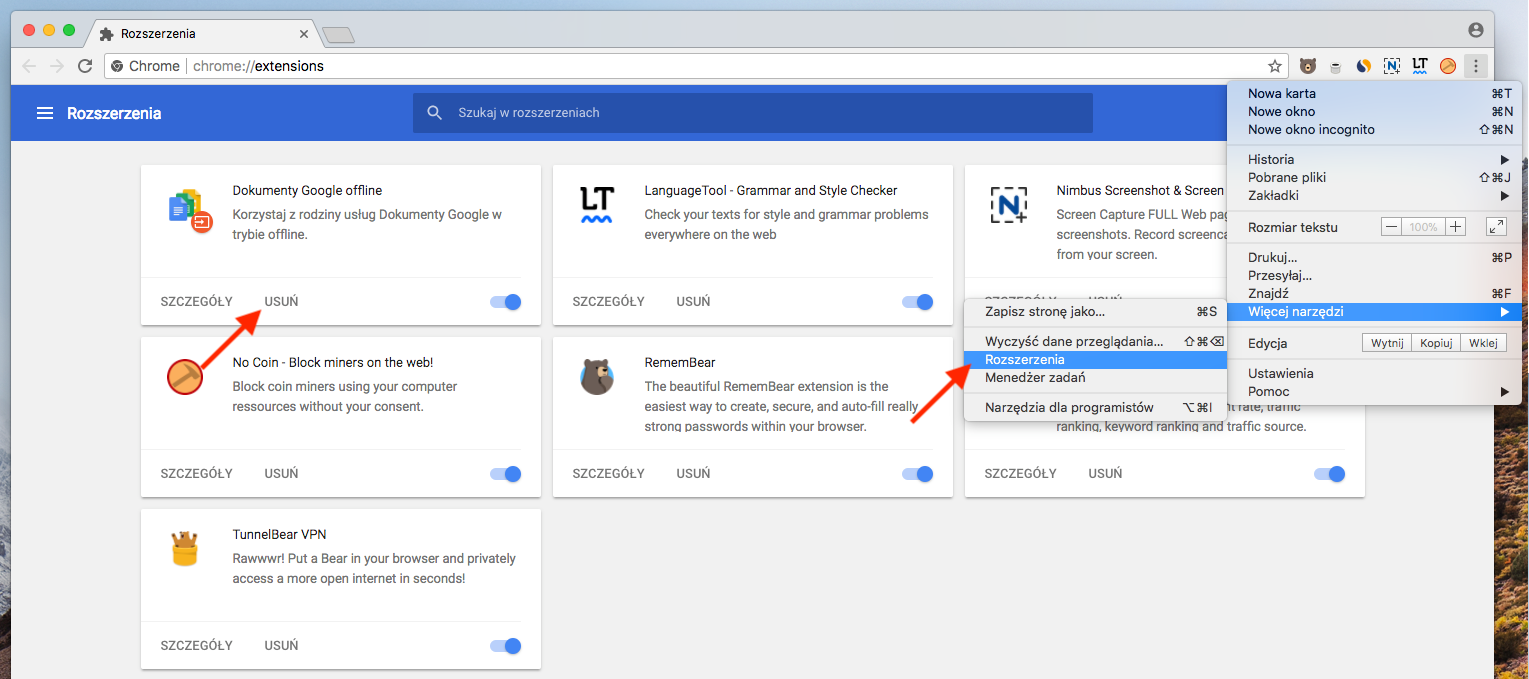The height and width of the screenshot is (679, 1529).
Task: Click the three-dot Chrome menu button
Action: click(1476, 66)
